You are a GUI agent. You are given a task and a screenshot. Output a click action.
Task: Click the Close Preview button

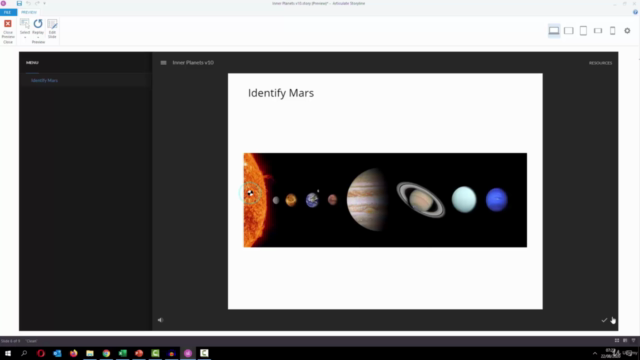tap(8, 29)
